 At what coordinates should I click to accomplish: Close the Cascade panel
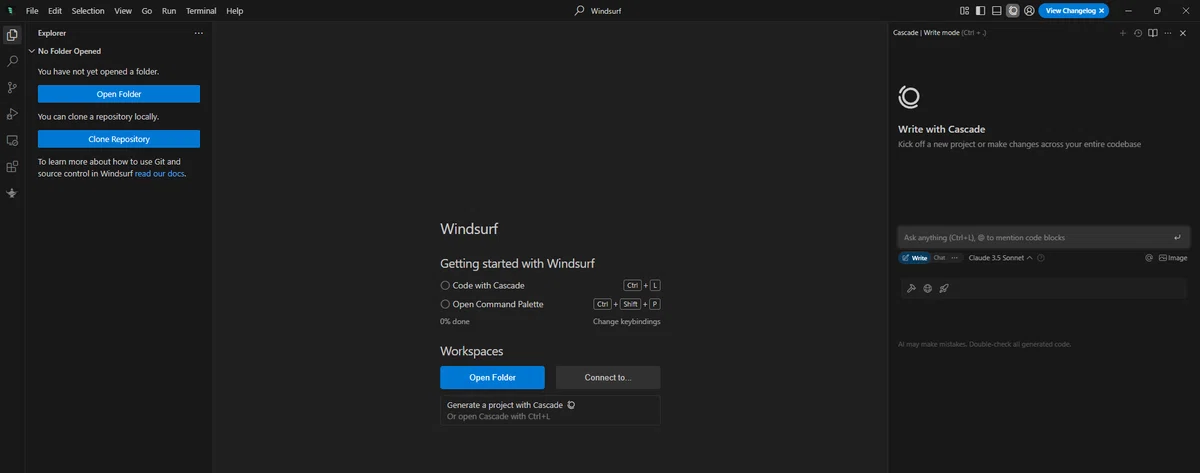pos(1183,33)
